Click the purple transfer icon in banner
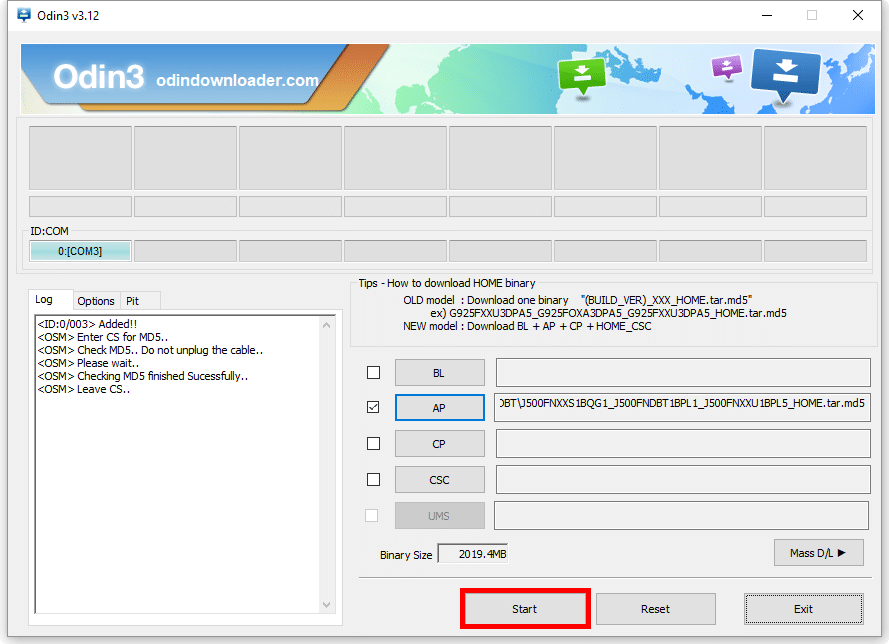This screenshot has height=644, width=889. pyautogui.click(x=727, y=67)
